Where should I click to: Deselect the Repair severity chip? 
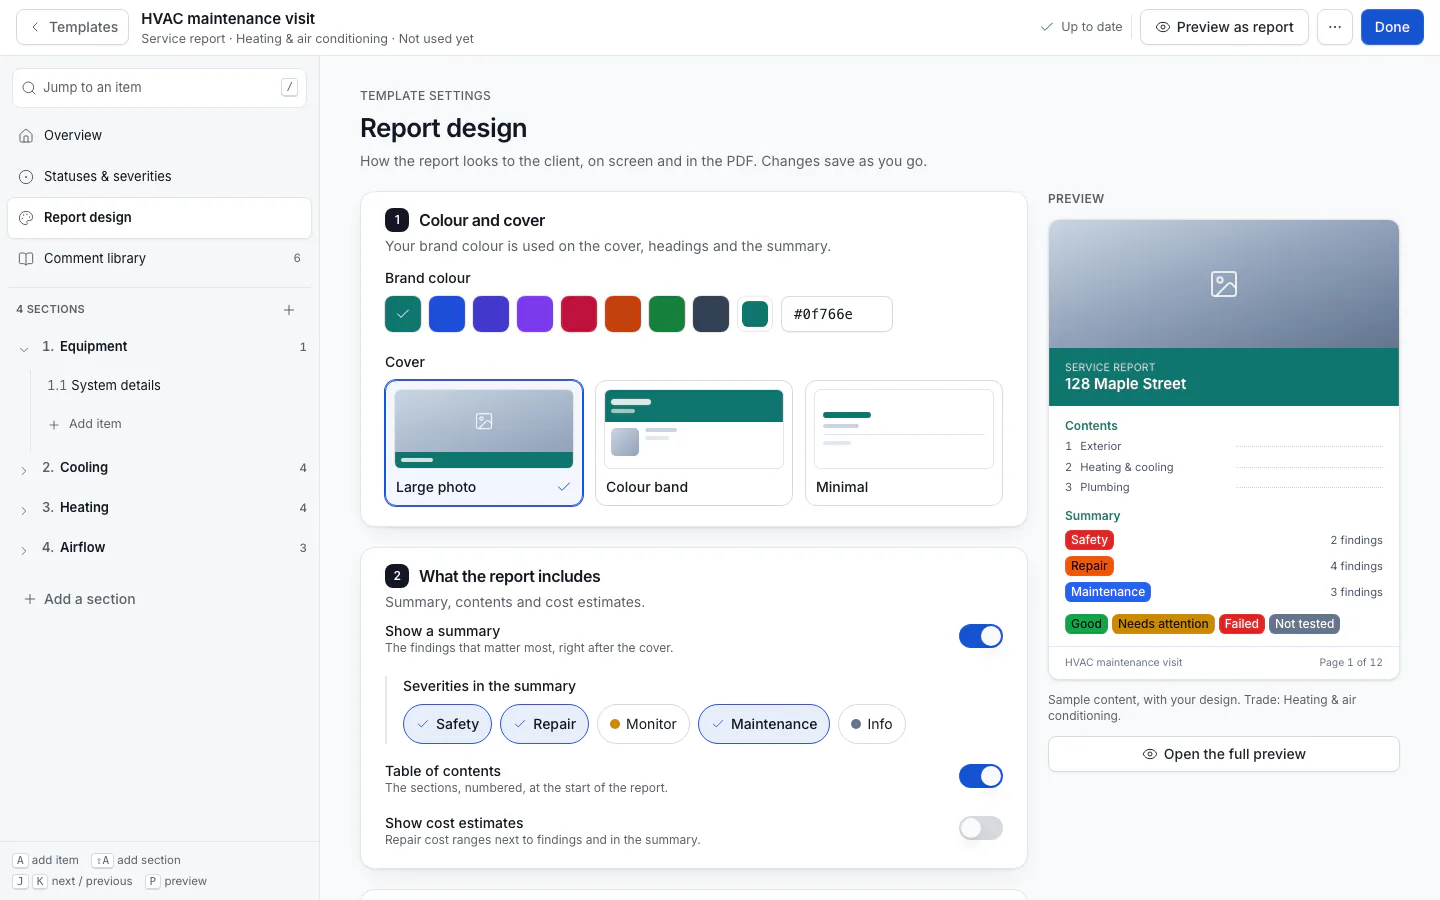tap(544, 724)
